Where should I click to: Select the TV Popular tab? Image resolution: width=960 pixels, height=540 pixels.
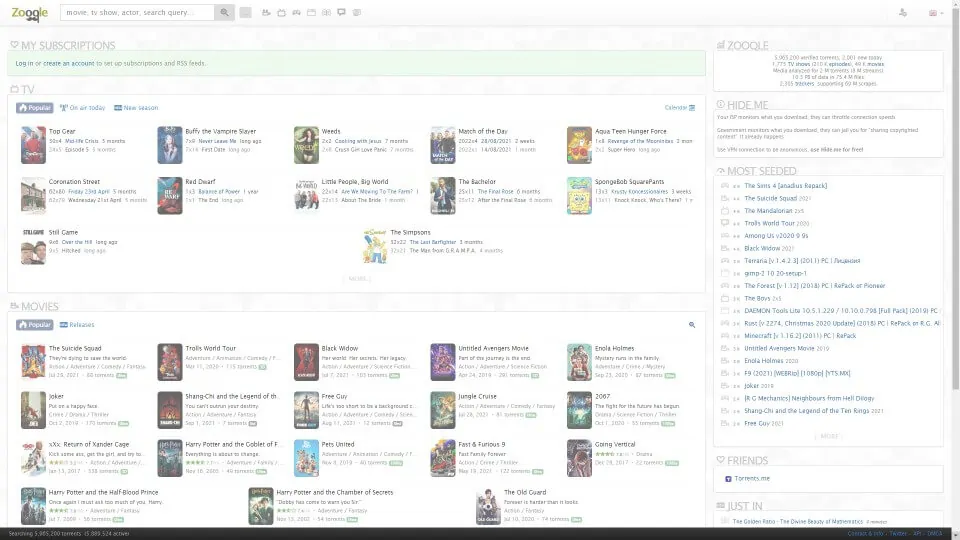click(x=34, y=108)
